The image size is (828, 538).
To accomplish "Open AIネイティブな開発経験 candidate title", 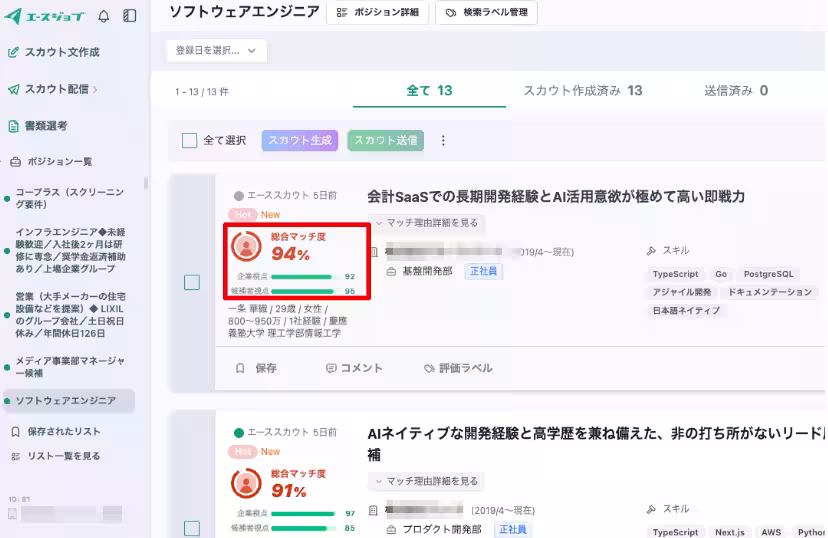I will pos(597,444).
